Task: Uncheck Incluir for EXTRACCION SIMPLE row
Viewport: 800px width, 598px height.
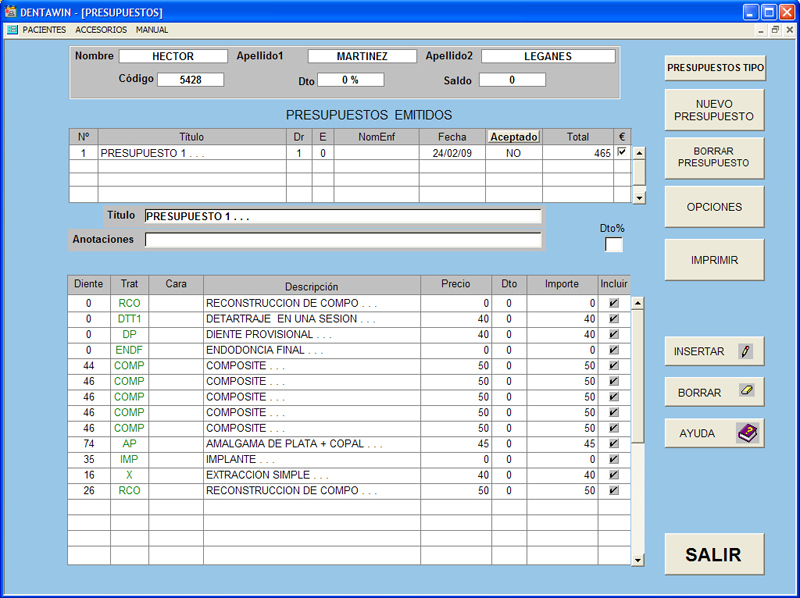Action: [x=614, y=475]
